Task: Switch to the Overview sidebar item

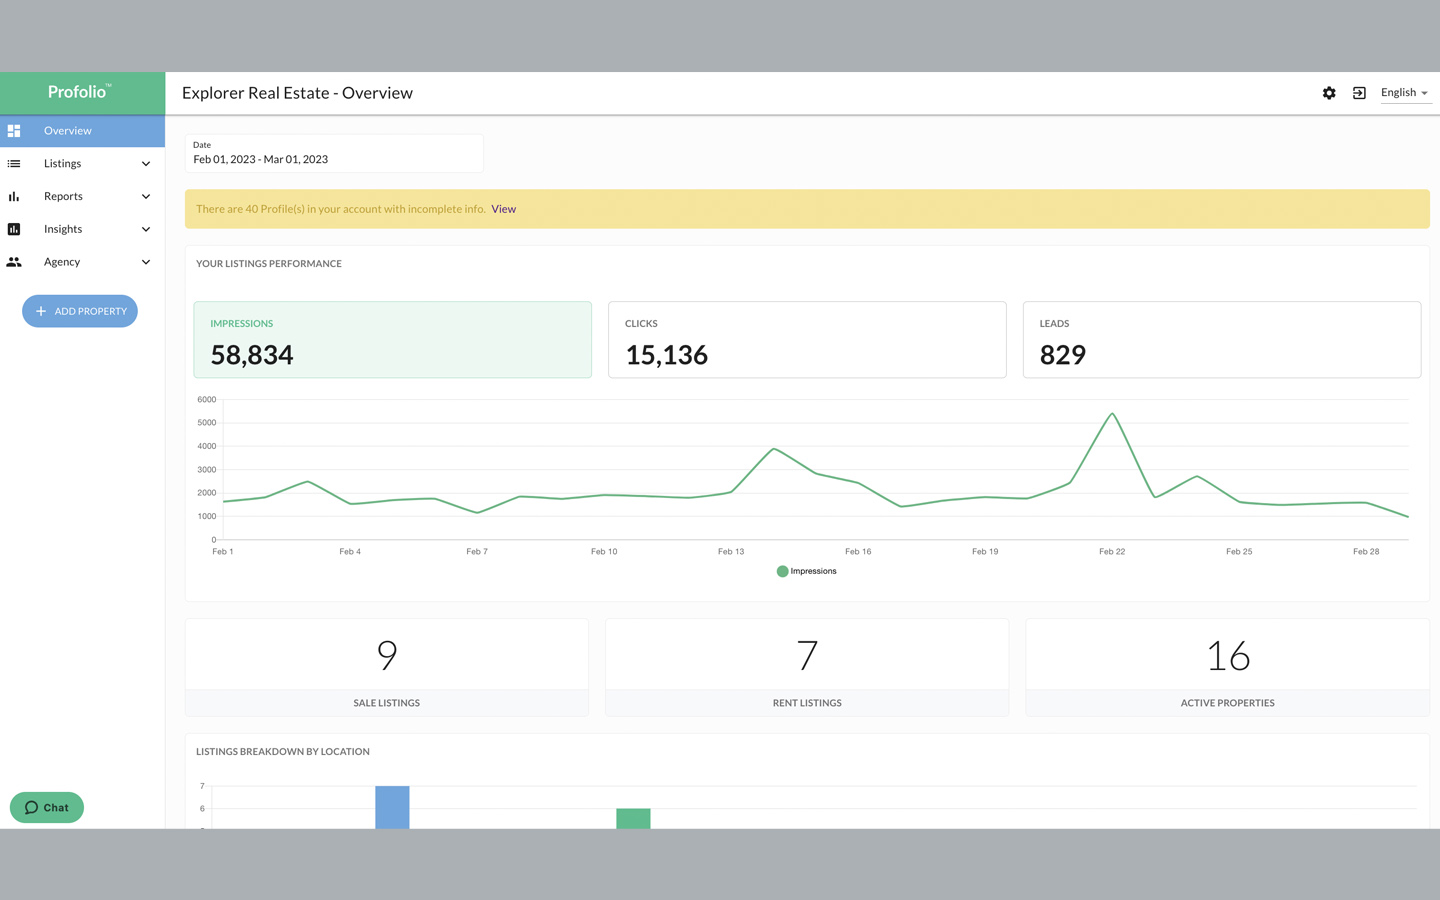Action: 67,130
